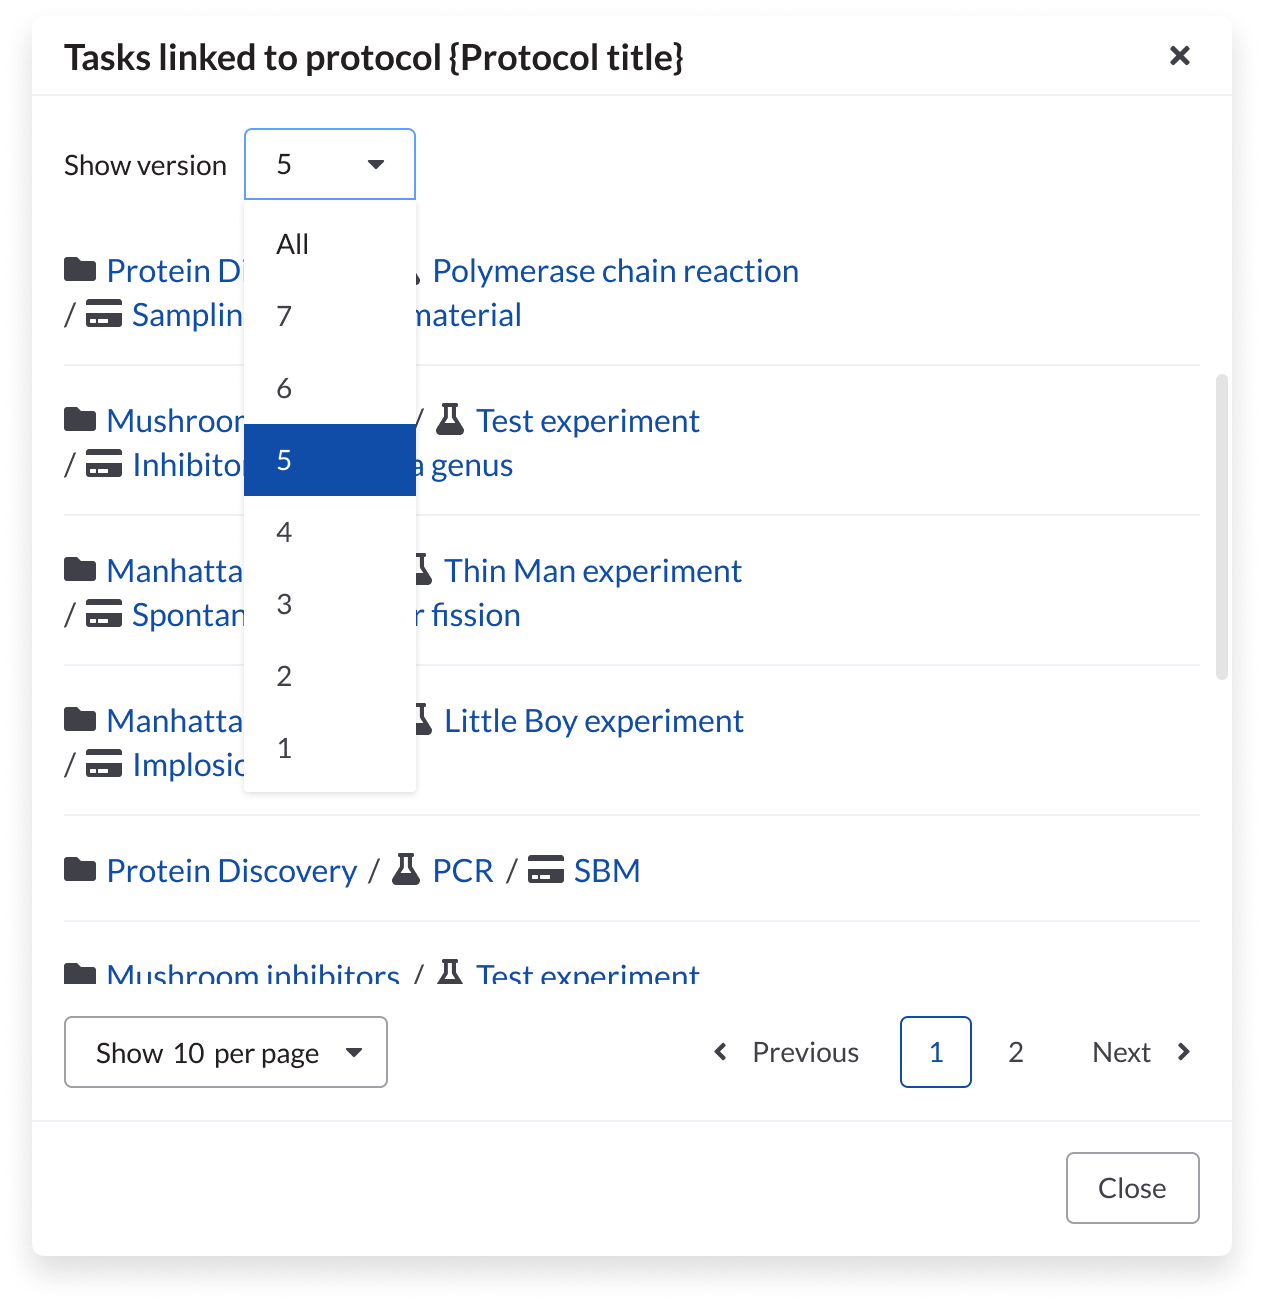Click the folder icon beside Protein Discovery

[x=80, y=870]
